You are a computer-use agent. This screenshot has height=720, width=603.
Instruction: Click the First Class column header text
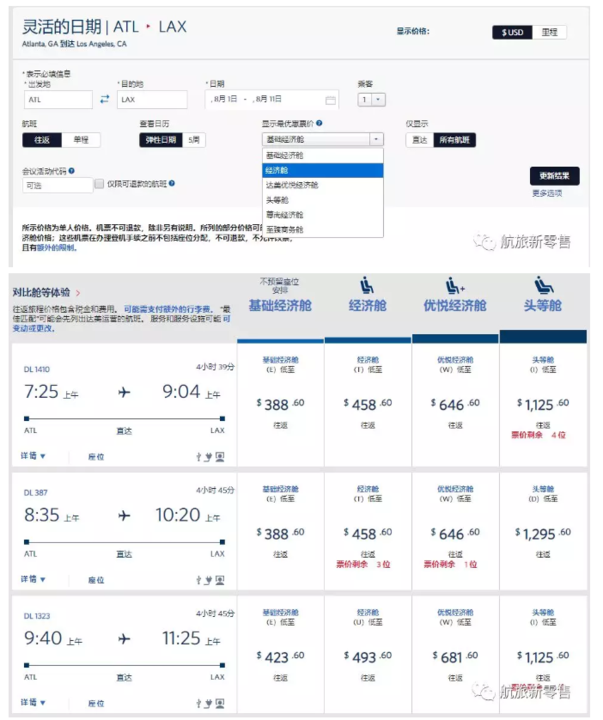(543, 305)
